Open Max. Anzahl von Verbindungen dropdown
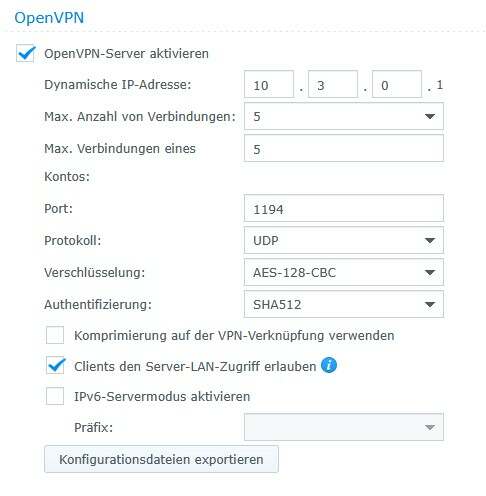 click(344, 116)
